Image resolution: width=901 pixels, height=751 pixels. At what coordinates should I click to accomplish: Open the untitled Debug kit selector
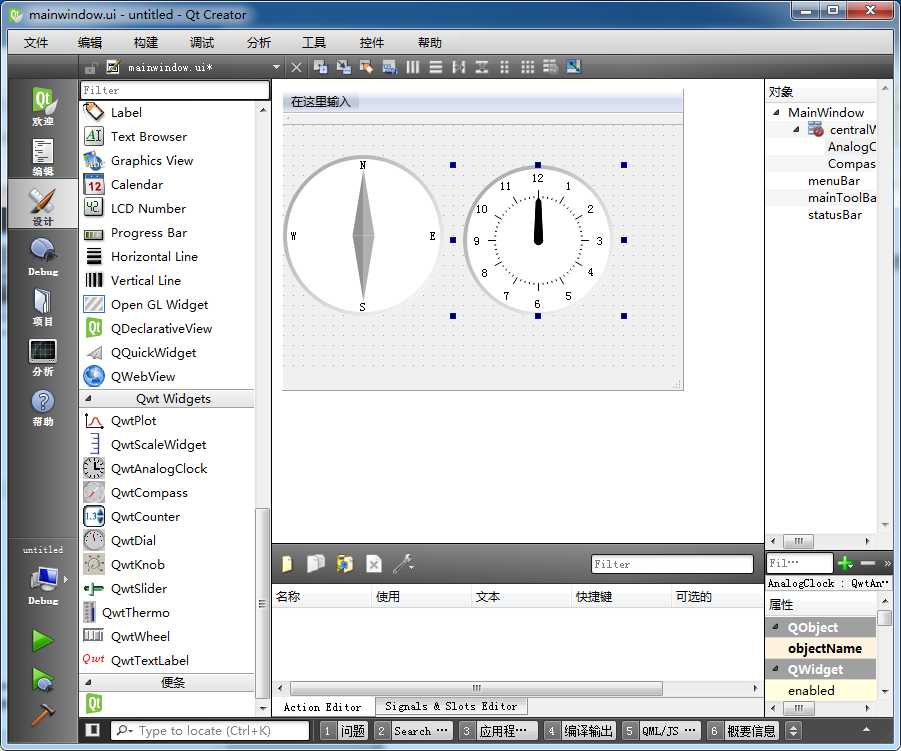click(x=43, y=576)
